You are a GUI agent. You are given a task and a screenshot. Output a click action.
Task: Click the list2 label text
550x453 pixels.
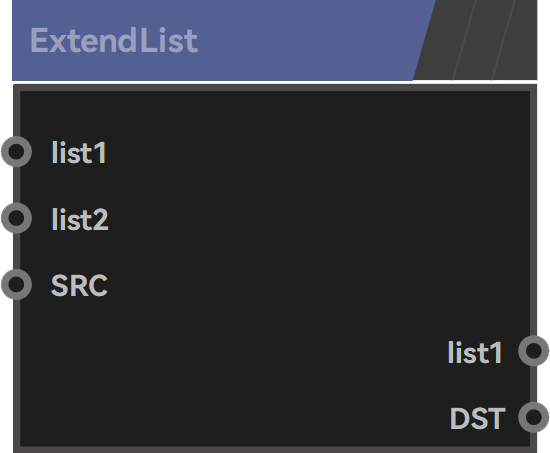click(80, 219)
